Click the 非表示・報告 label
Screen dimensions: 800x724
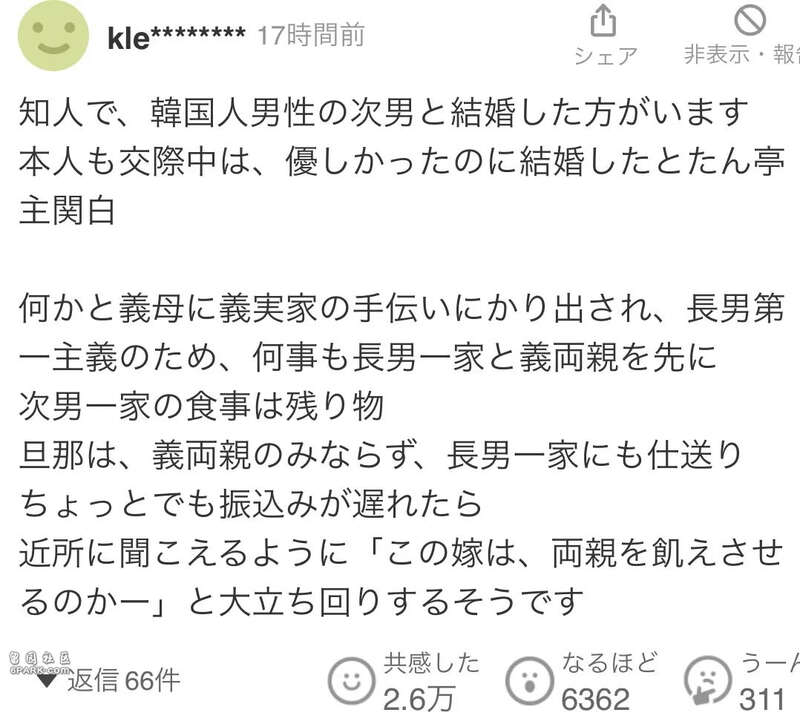tap(742, 54)
